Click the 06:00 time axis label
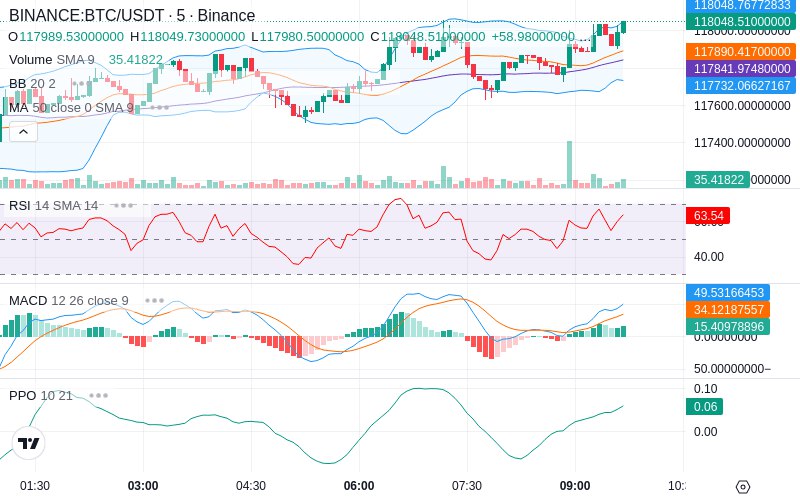 coord(359,486)
